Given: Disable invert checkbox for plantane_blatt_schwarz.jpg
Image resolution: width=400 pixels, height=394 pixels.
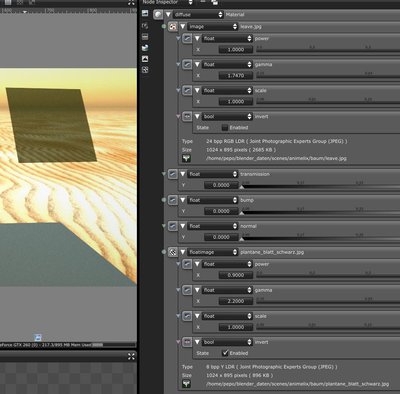Looking at the screenshot, I should [x=225, y=353].
